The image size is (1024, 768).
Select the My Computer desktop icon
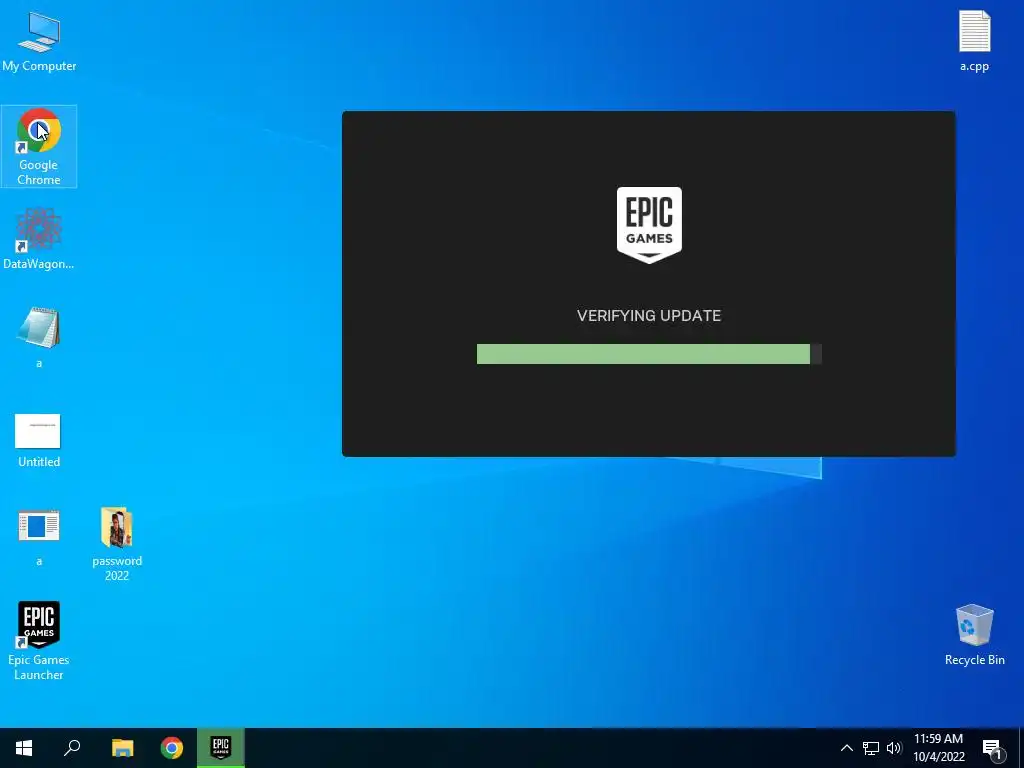coord(39,42)
